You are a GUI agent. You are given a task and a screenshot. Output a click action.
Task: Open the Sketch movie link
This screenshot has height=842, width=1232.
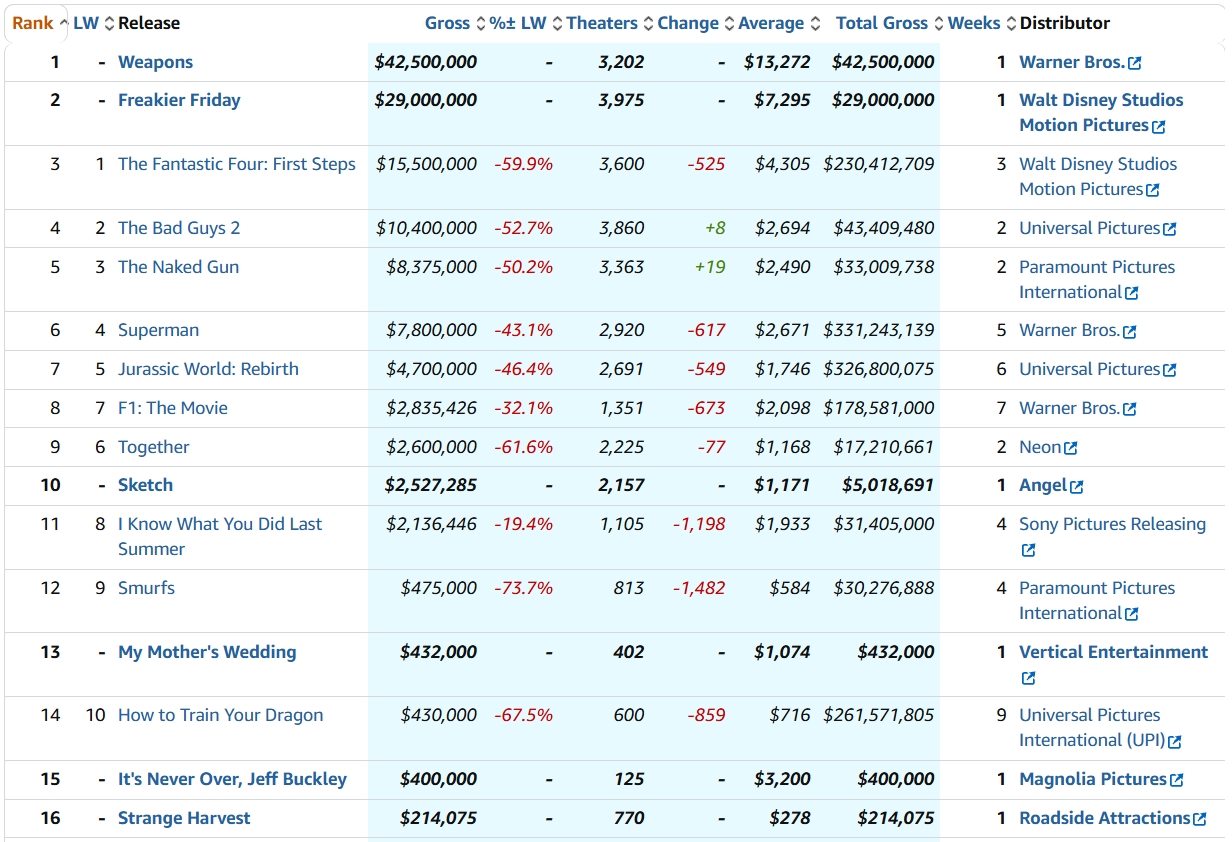[x=145, y=485]
